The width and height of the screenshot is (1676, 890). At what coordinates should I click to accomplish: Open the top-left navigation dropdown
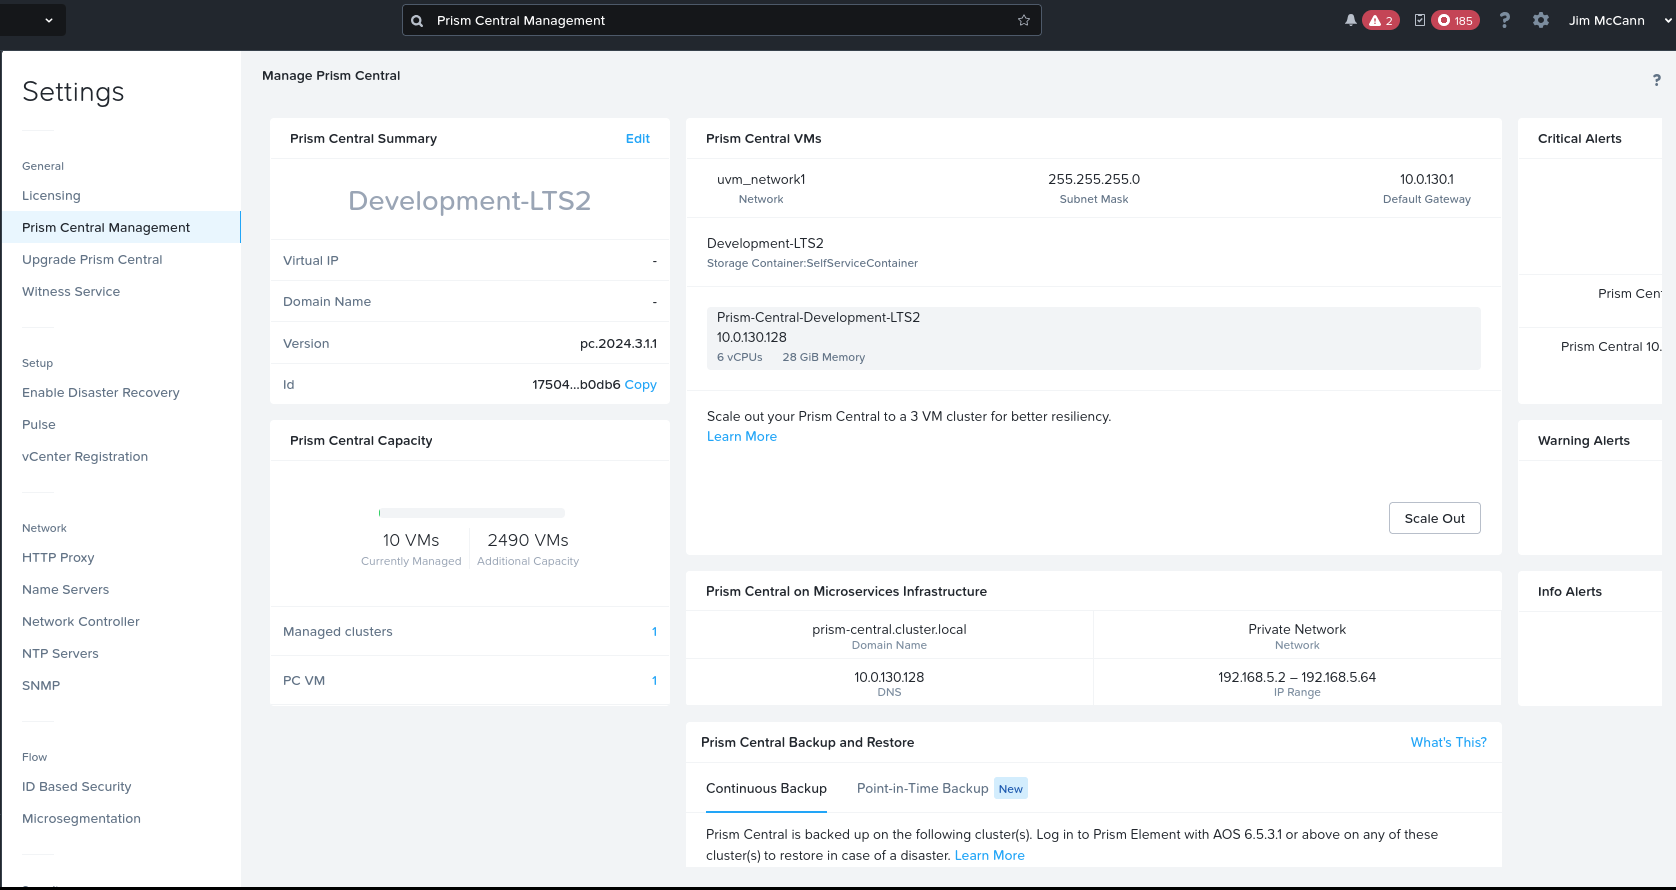click(48, 21)
